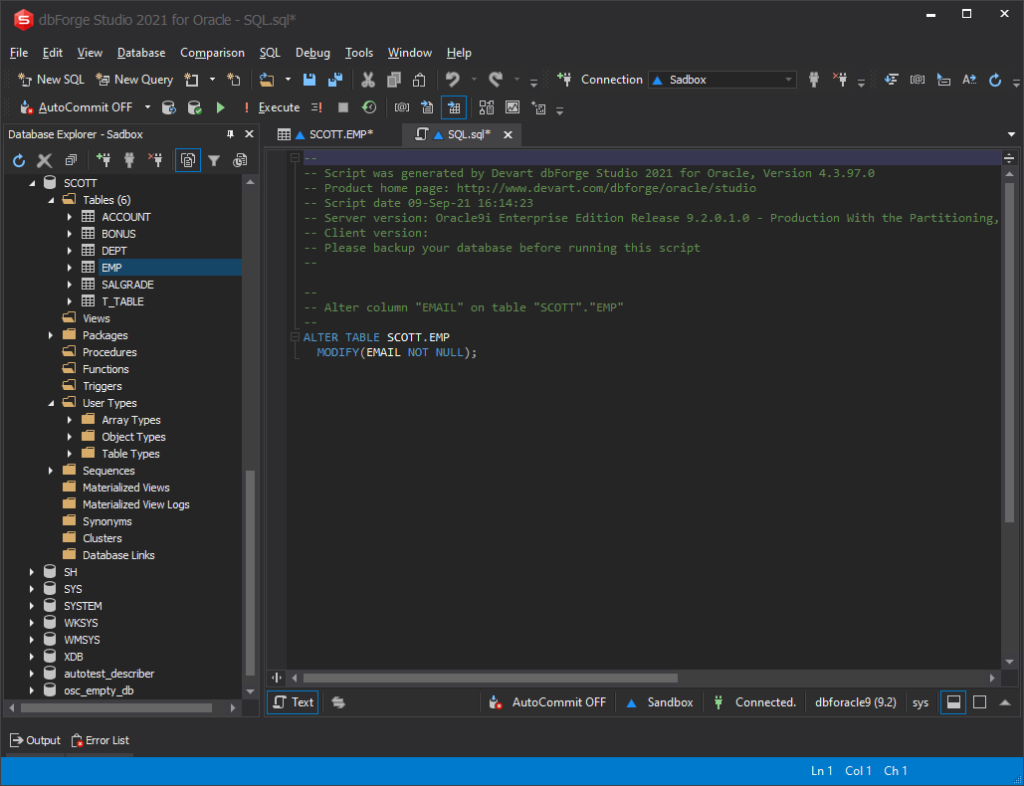This screenshot has height=786, width=1024.
Task: Click the editor vertical scrollbar
Action: 1009,350
